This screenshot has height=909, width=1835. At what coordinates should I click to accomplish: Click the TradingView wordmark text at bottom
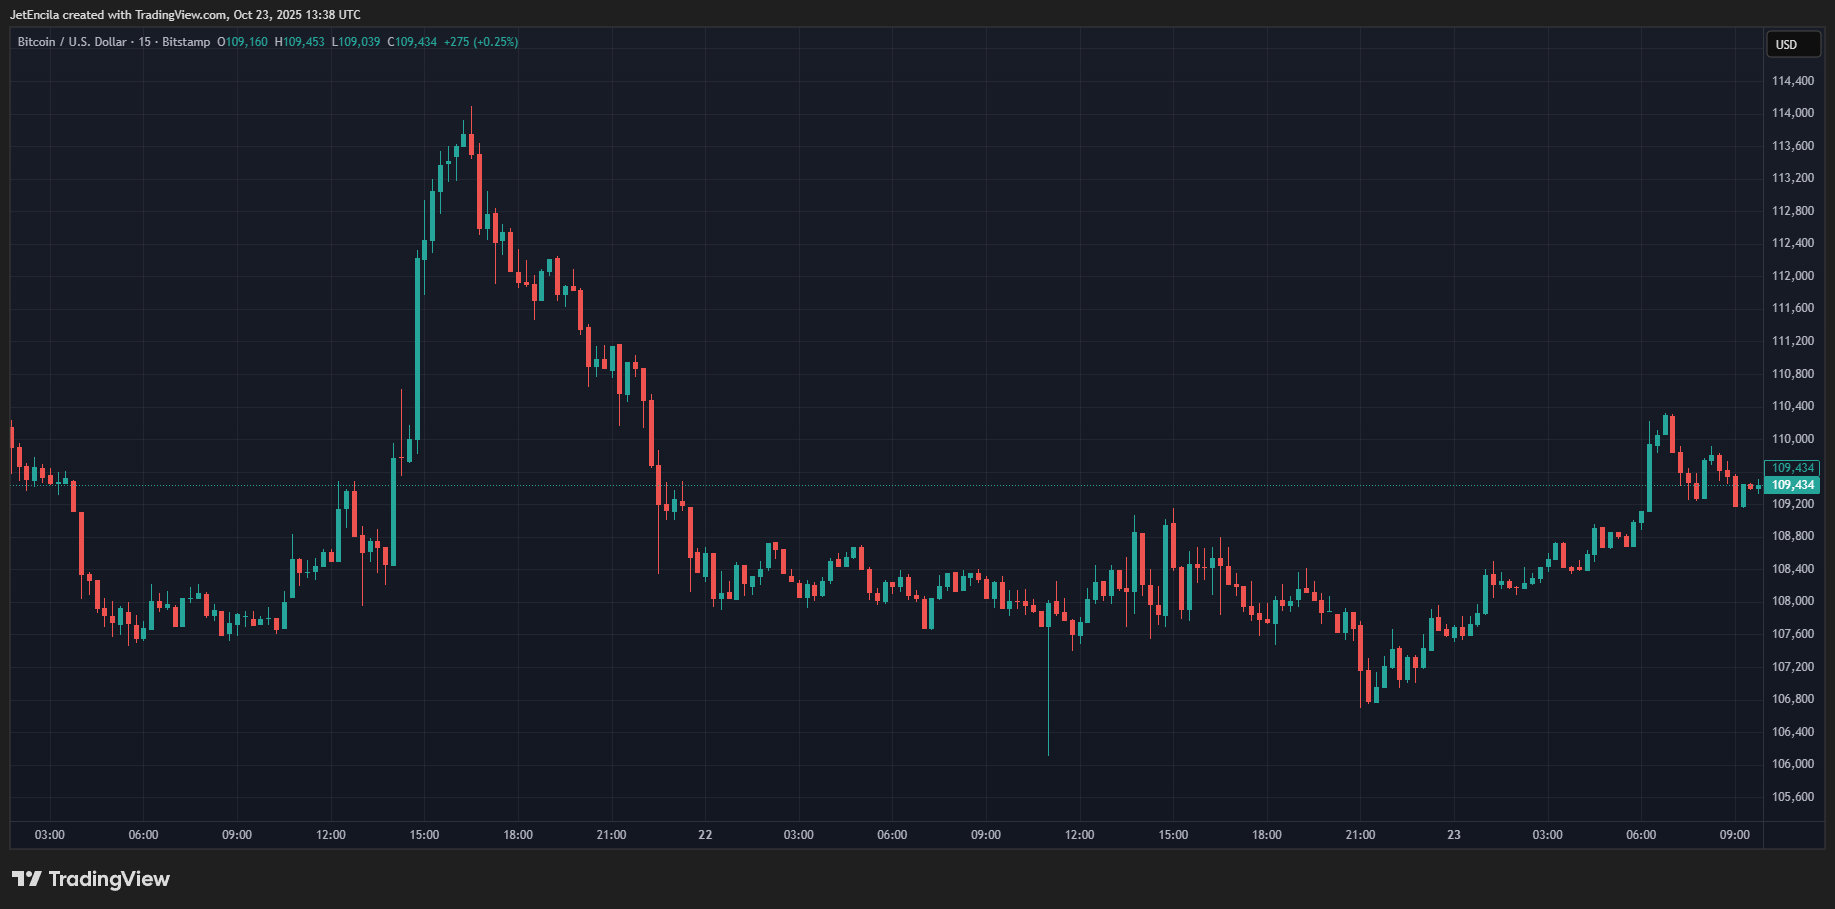click(109, 879)
